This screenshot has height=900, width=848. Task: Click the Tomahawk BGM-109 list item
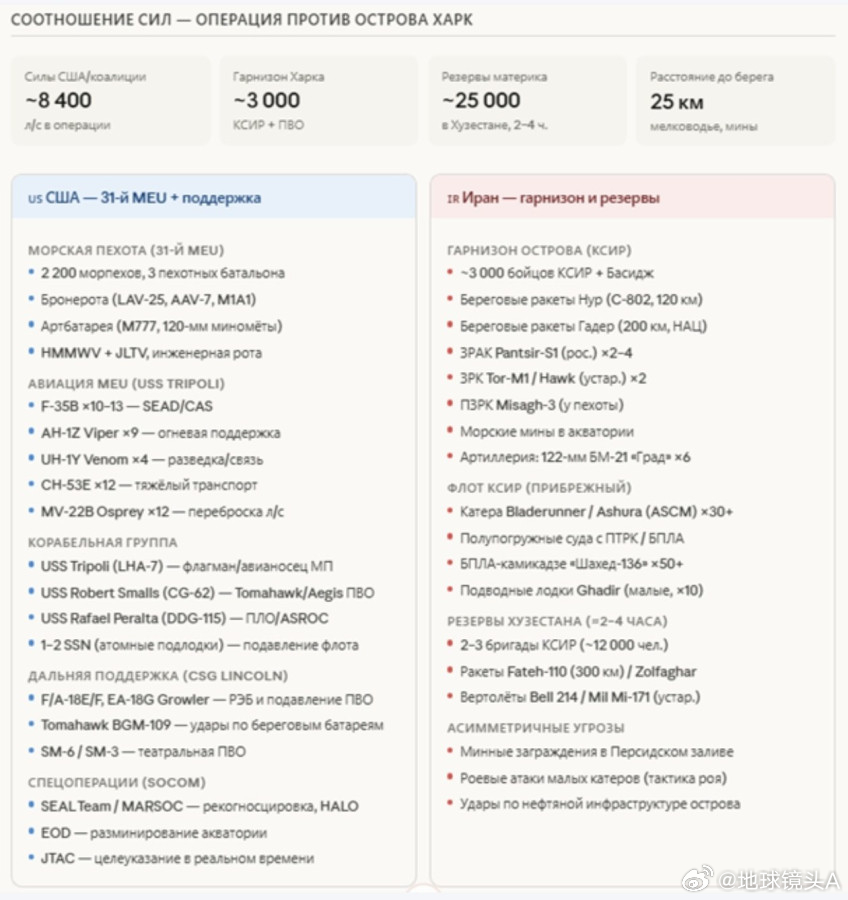pos(211,725)
